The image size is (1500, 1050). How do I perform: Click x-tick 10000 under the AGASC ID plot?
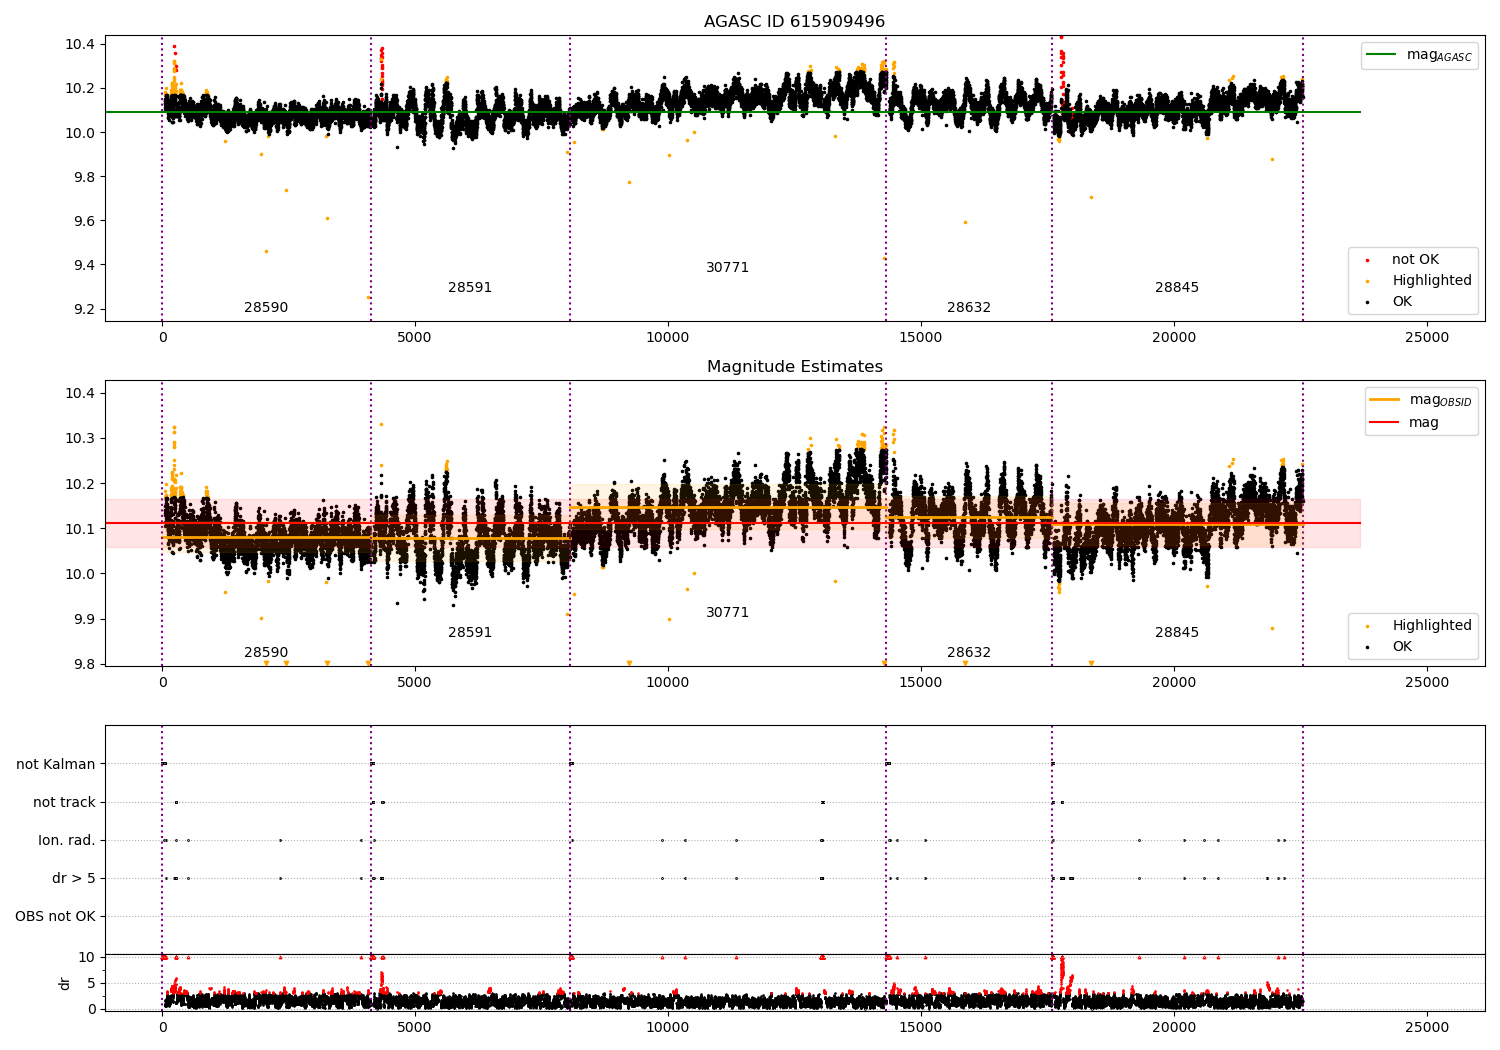(x=668, y=337)
